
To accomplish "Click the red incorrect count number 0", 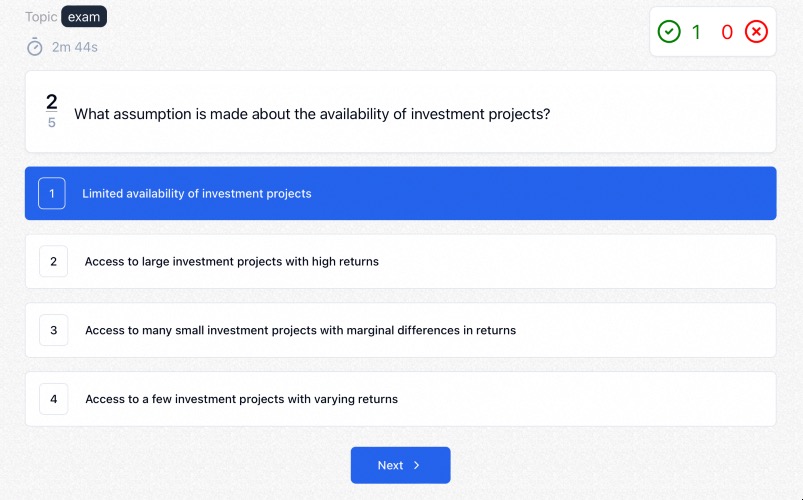I will (x=727, y=32).
